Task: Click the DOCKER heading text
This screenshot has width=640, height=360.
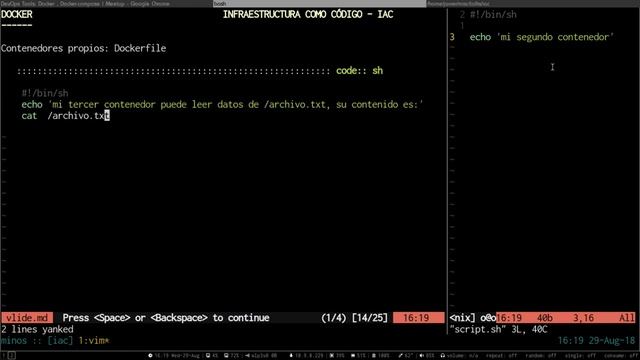Action: tap(16, 14)
